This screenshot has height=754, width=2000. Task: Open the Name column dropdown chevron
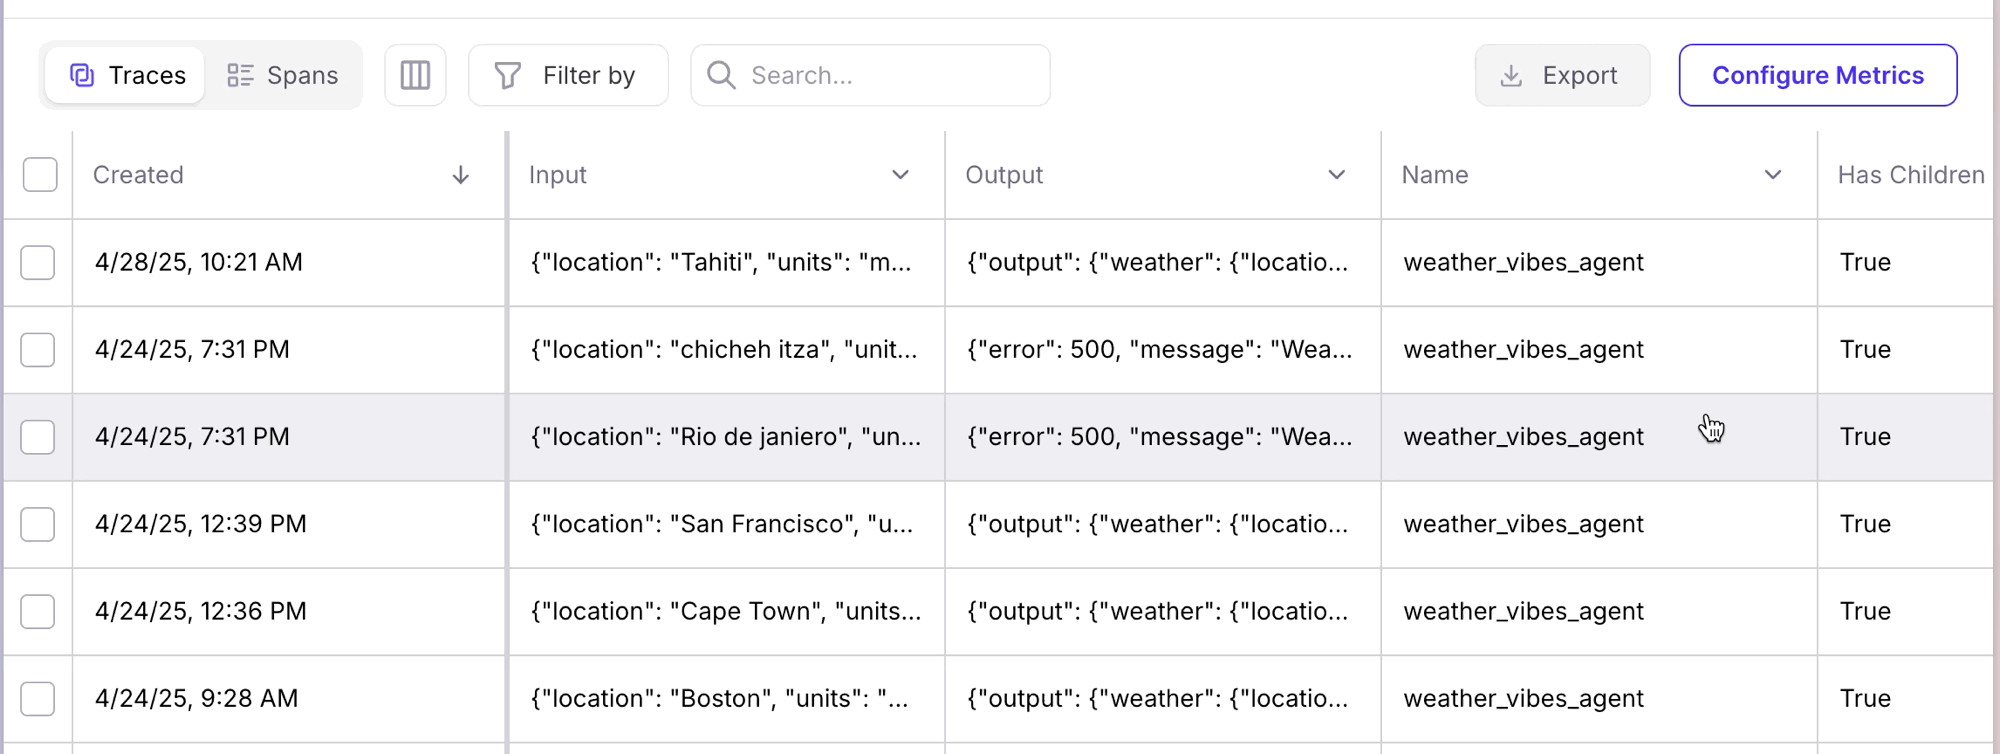click(1772, 175)
